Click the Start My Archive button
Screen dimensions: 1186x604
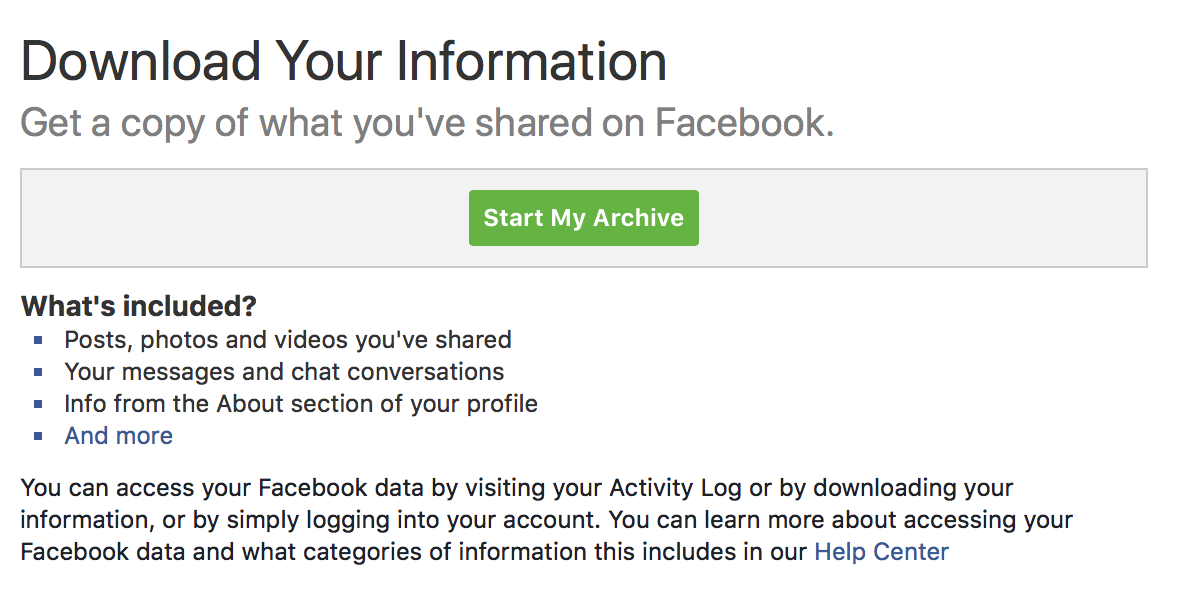(x=583, y=218)
